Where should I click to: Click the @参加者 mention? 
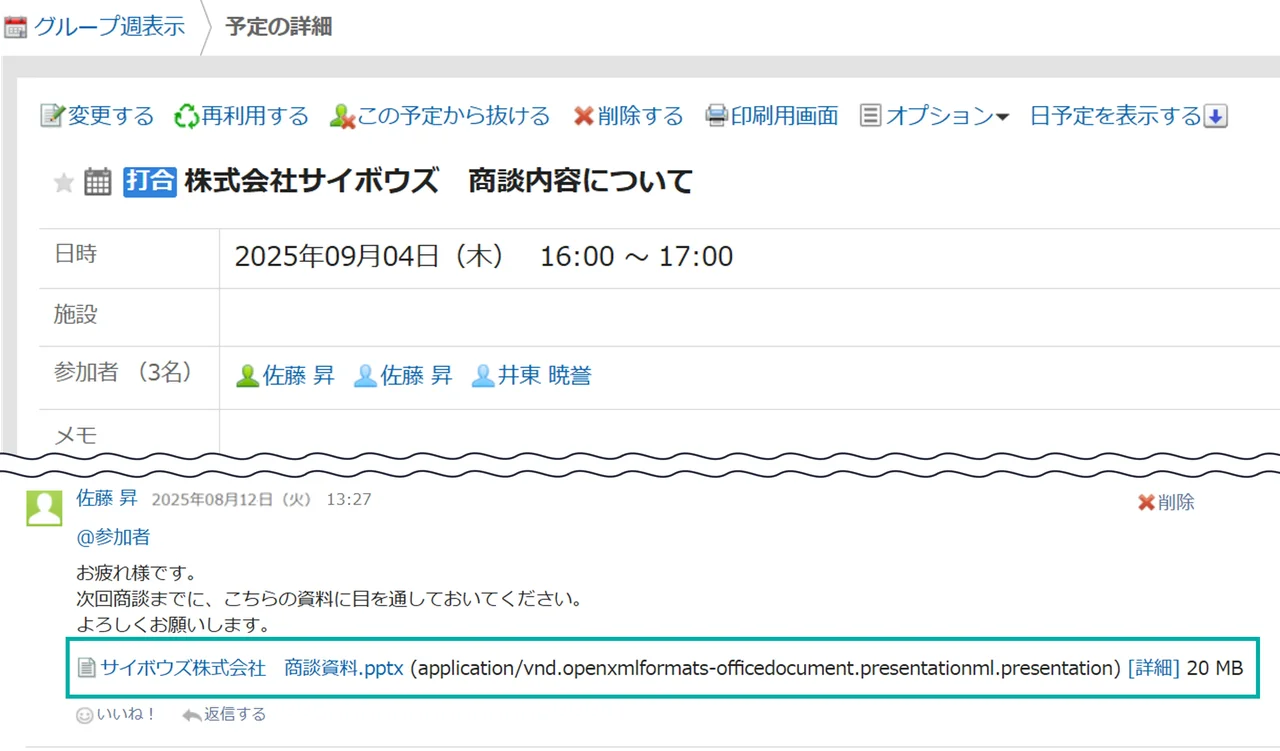point(113,537)
